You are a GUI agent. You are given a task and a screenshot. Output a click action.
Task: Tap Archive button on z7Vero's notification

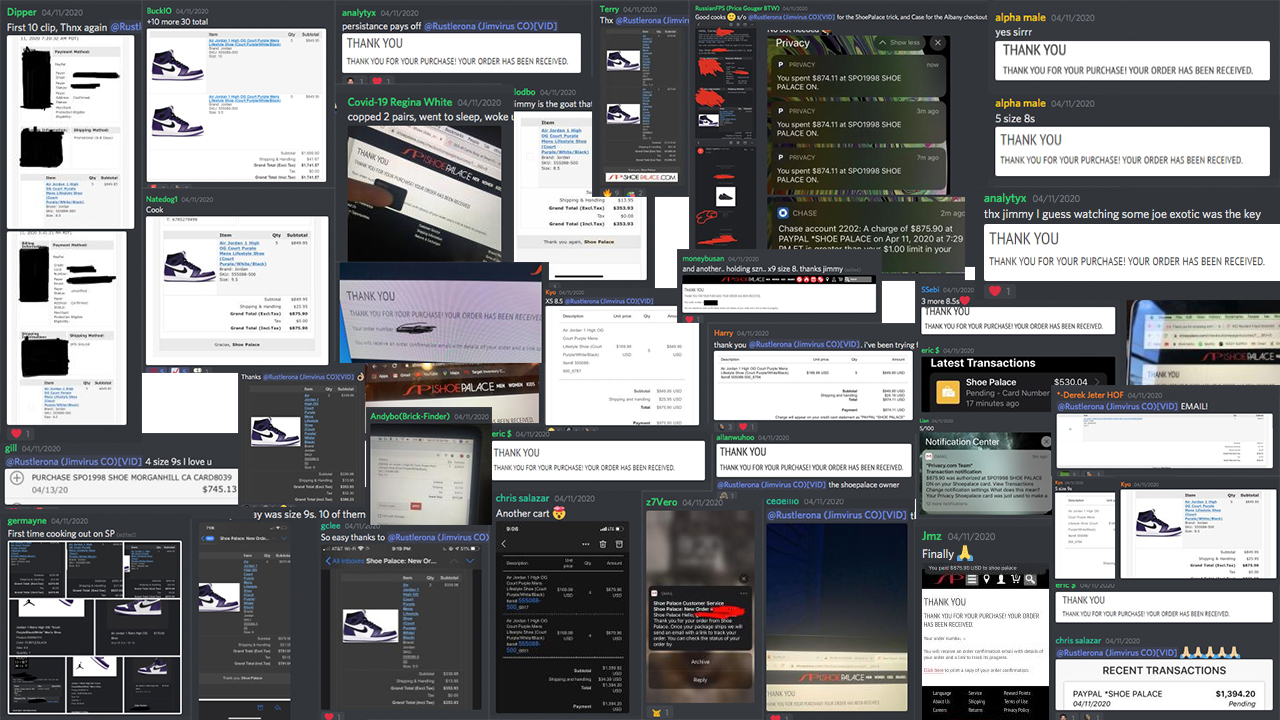point(700,662)
